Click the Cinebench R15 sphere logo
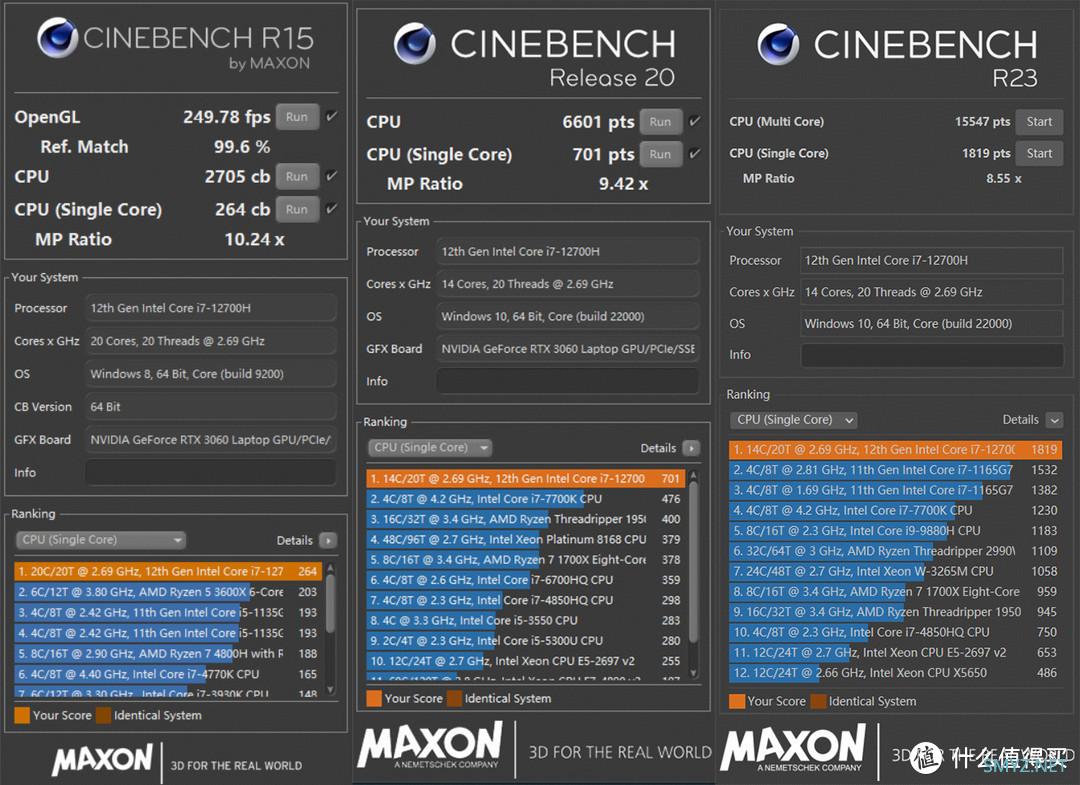The image size is (1080, 785). click(57, 37)
